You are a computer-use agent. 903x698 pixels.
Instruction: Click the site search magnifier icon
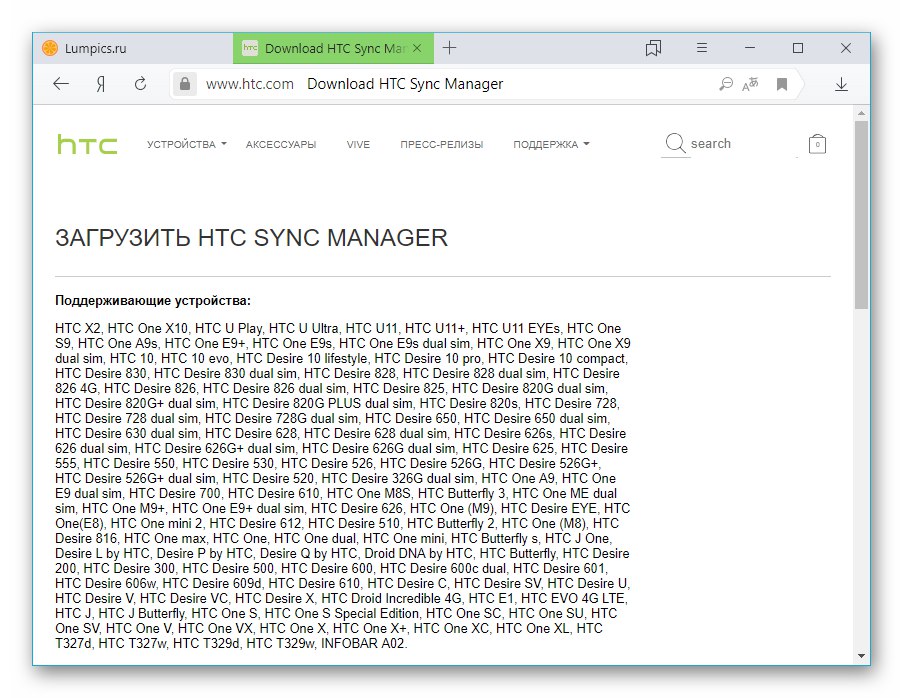(675, 143)
